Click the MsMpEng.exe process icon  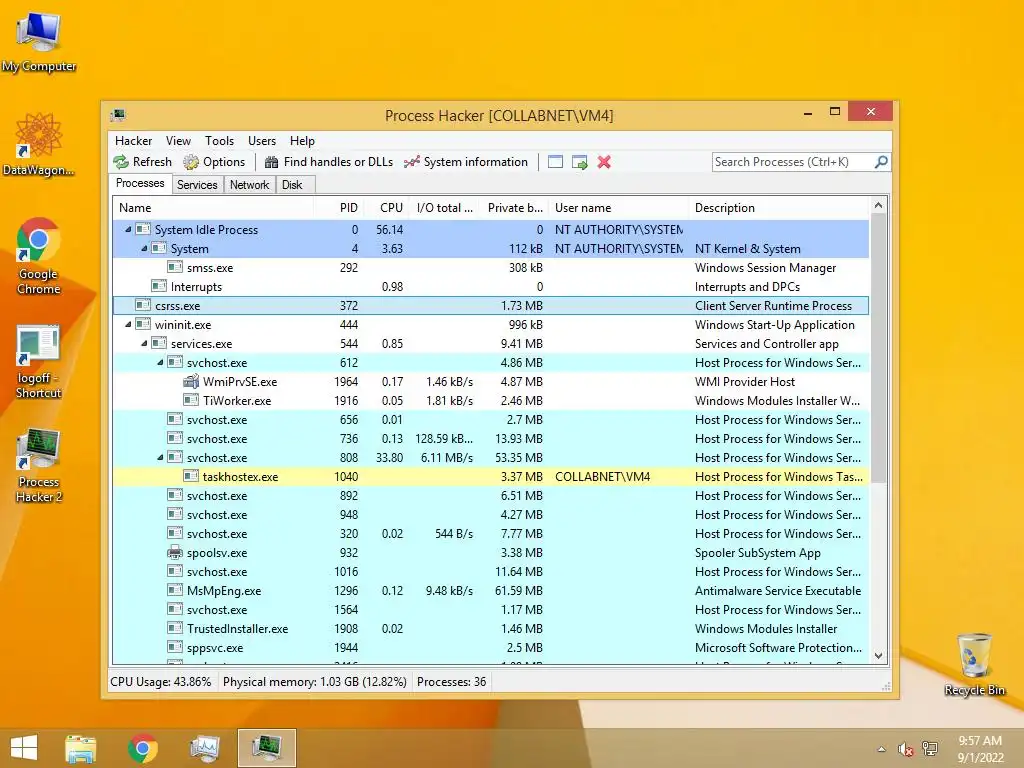click(x=175, y=590)
